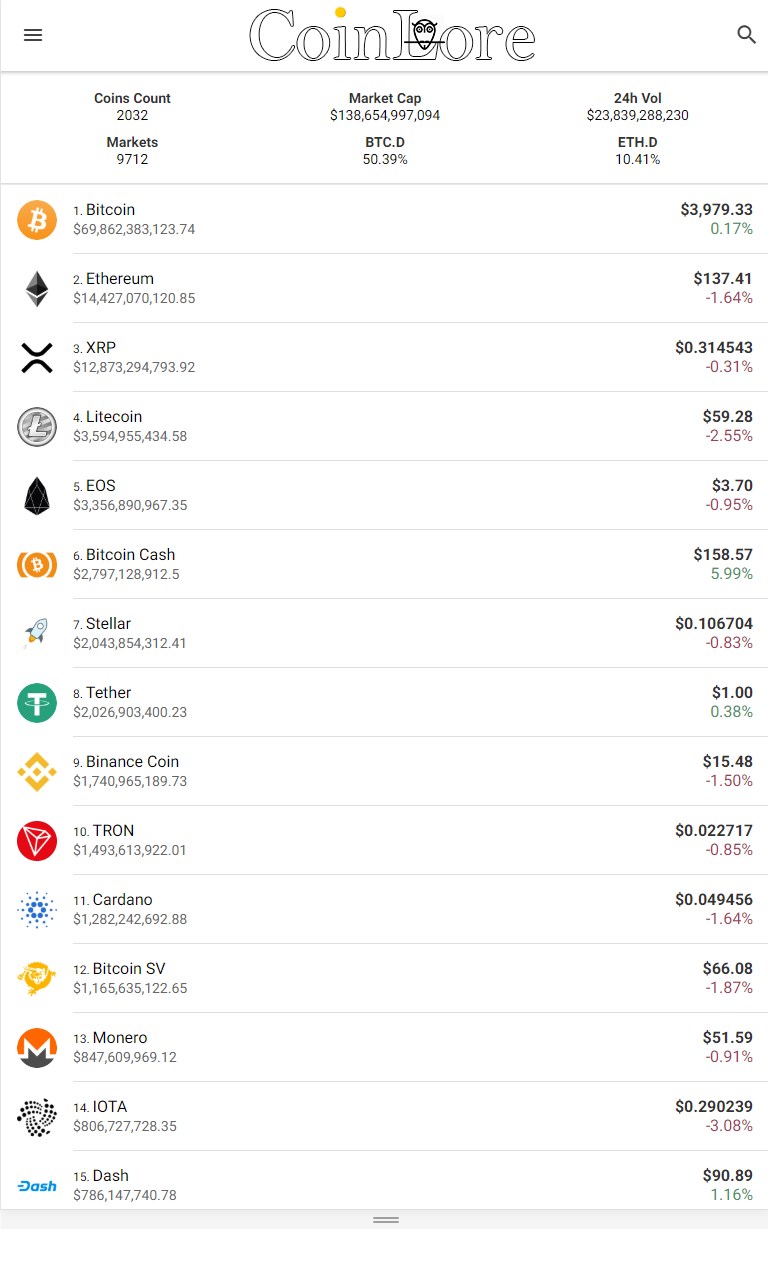
Task: Click the Dash logo icon
Action: [x=37, y=1186]
